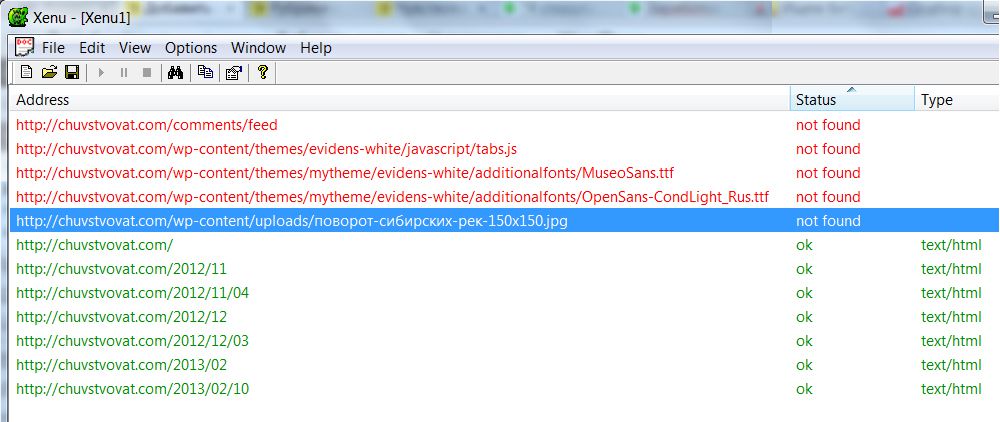Sort by the Type column header
Screen dimensions: 1000x422
[957, 99]
